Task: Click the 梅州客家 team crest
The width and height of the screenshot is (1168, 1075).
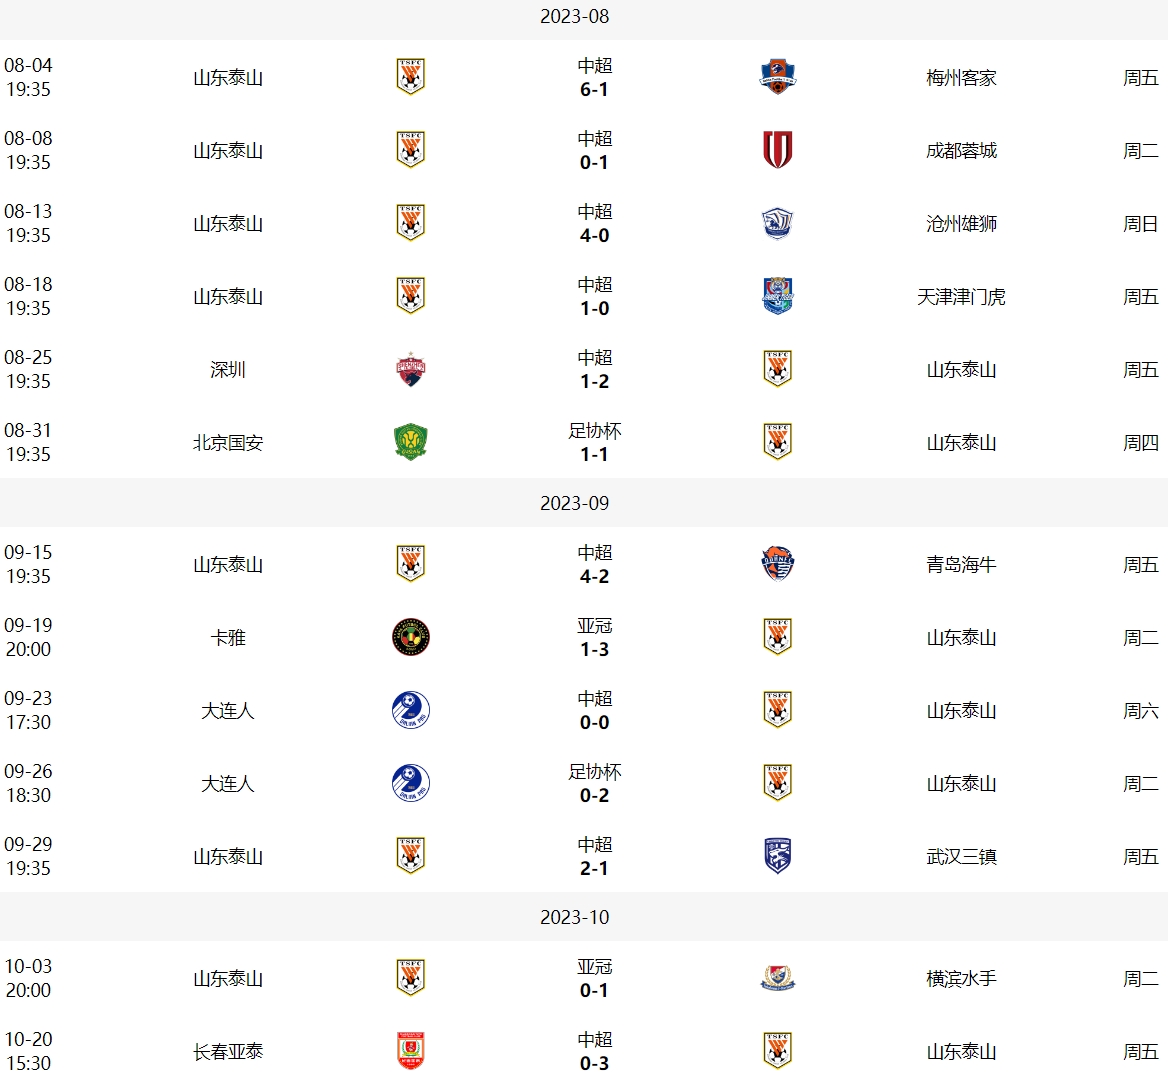Action: (778, 77)
